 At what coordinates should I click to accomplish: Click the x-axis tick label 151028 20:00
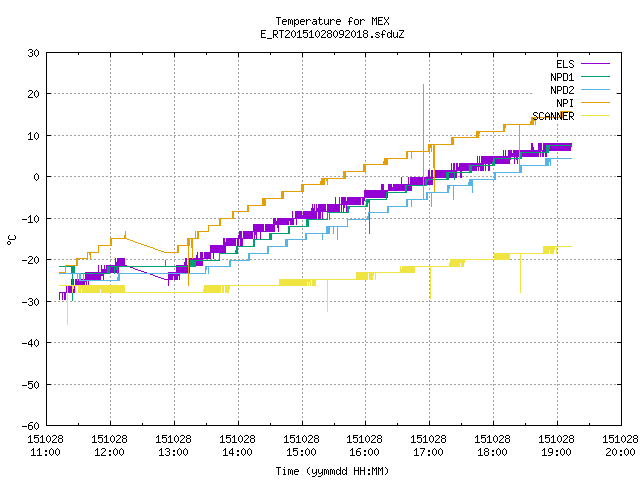click(x=620, y=446)
